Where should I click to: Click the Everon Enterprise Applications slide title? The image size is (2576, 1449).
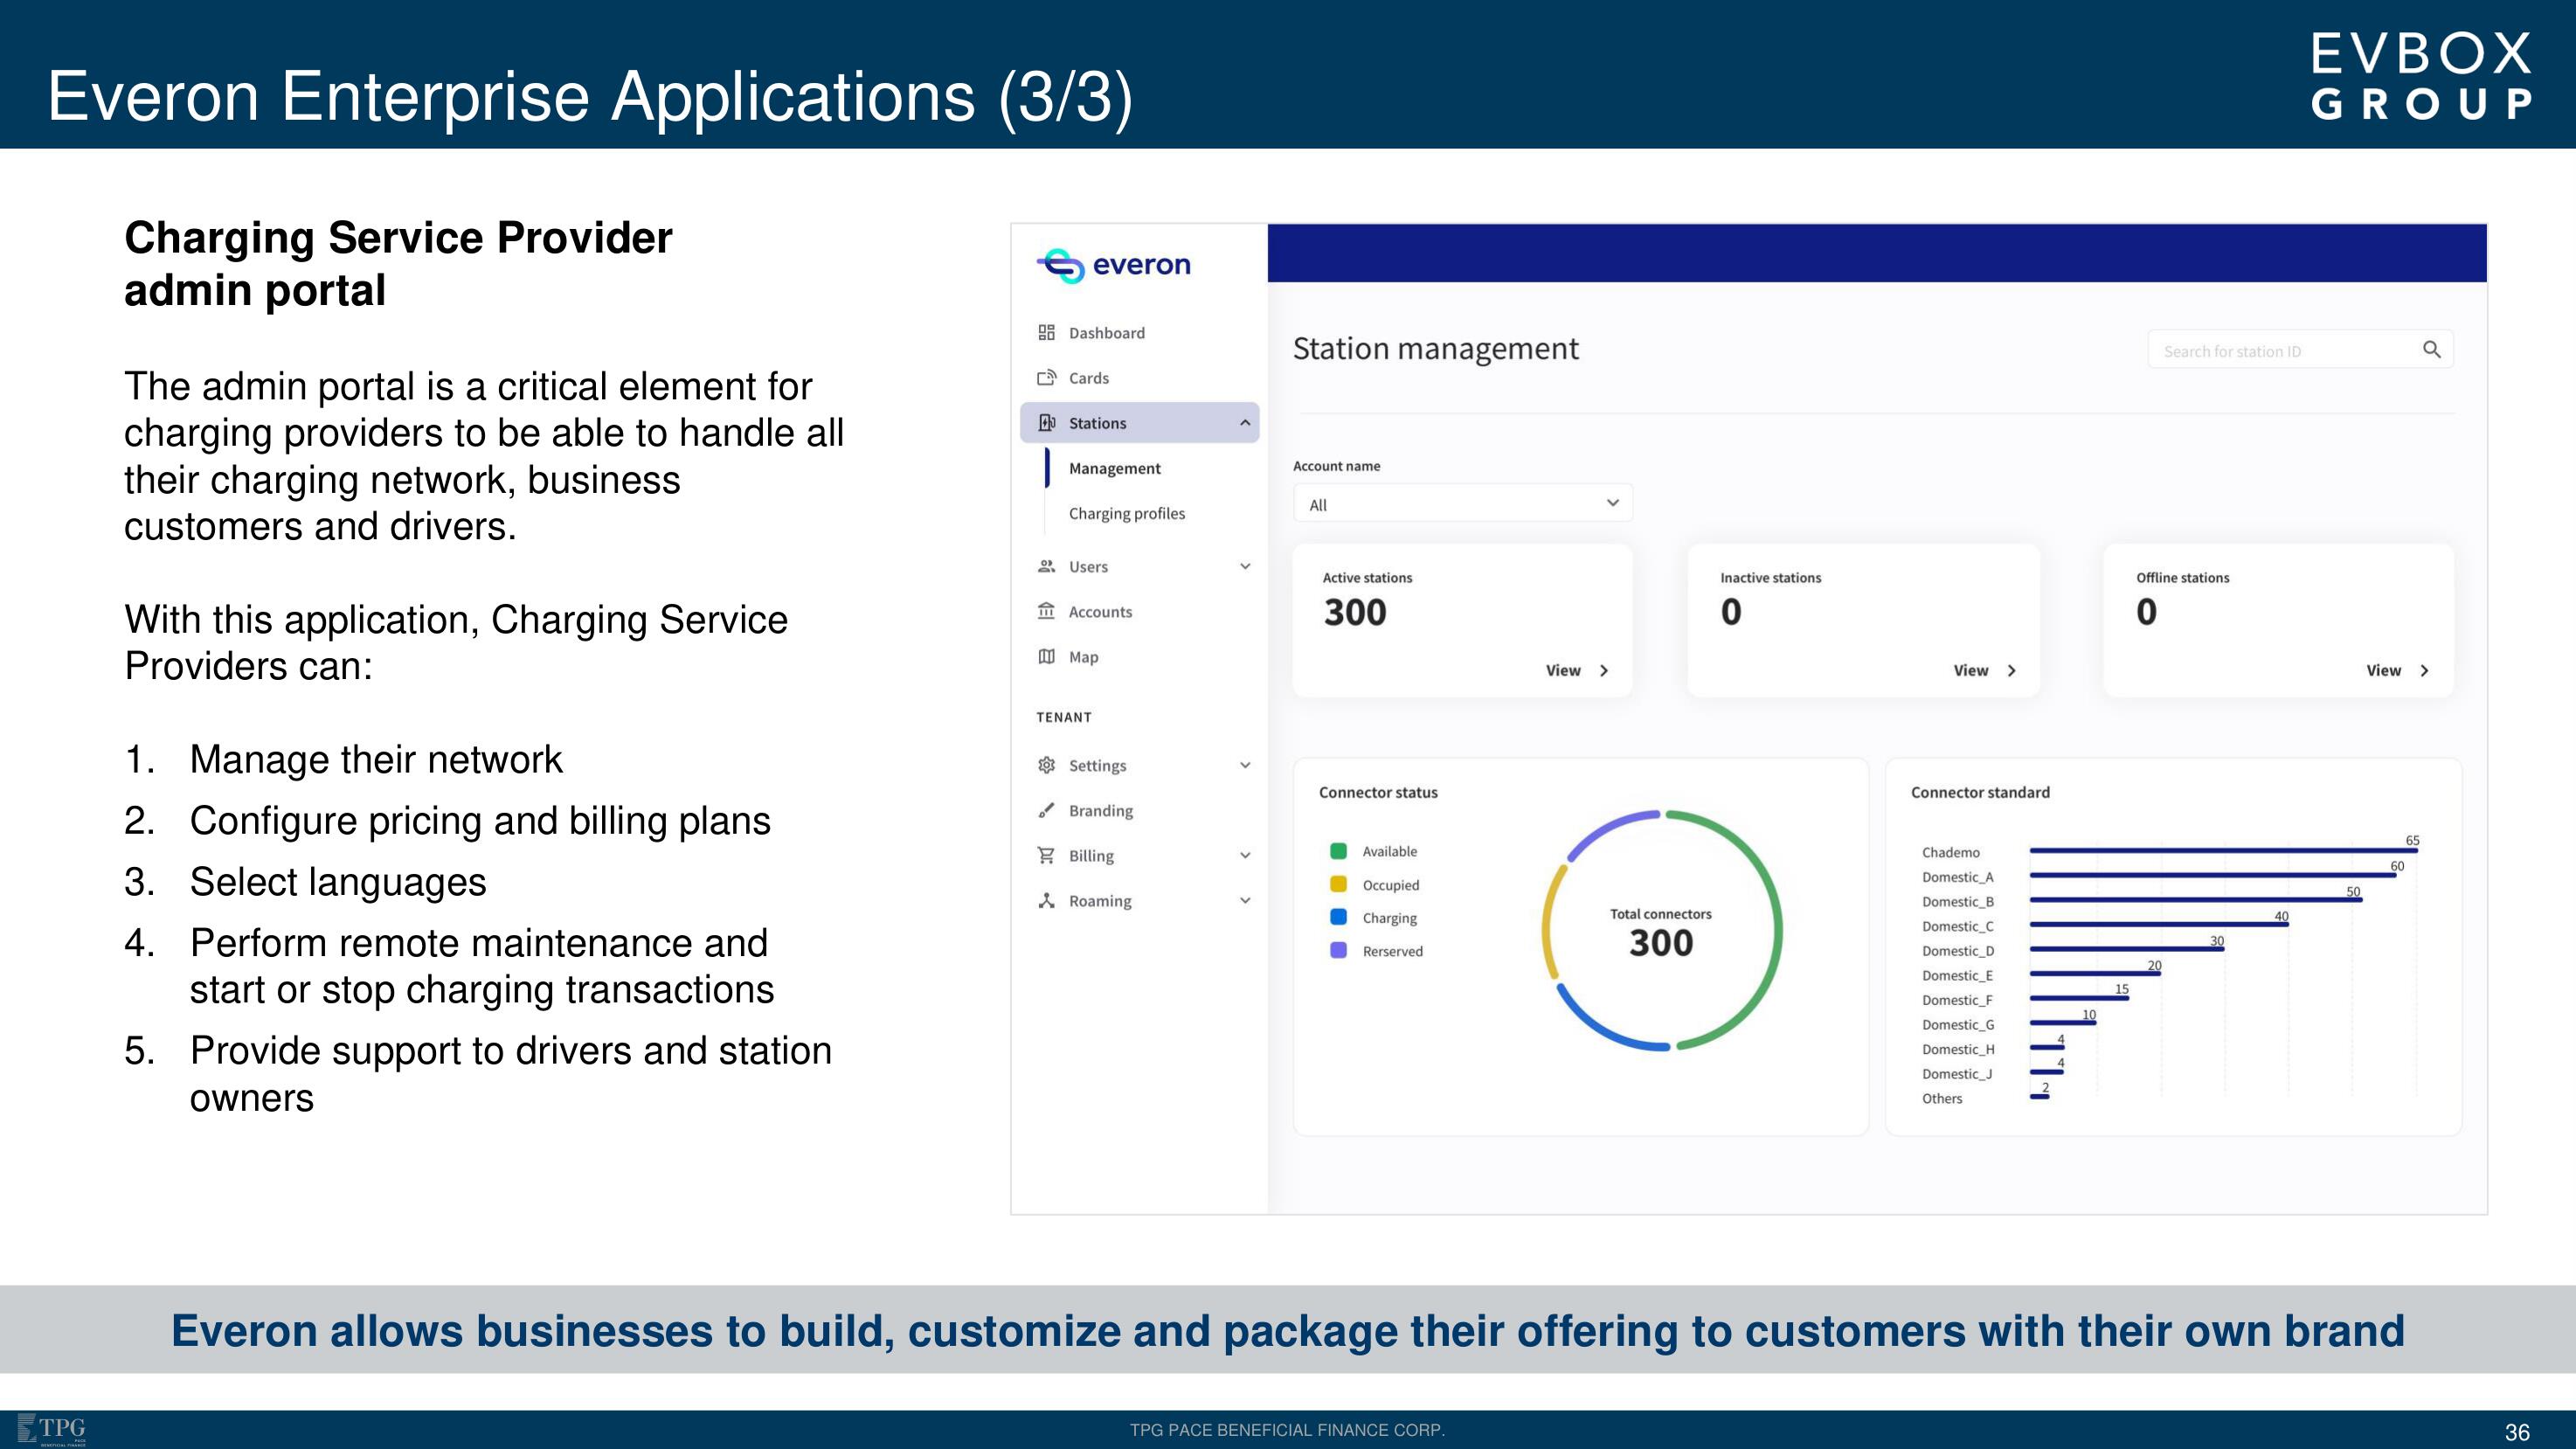(x=590, y=96)
